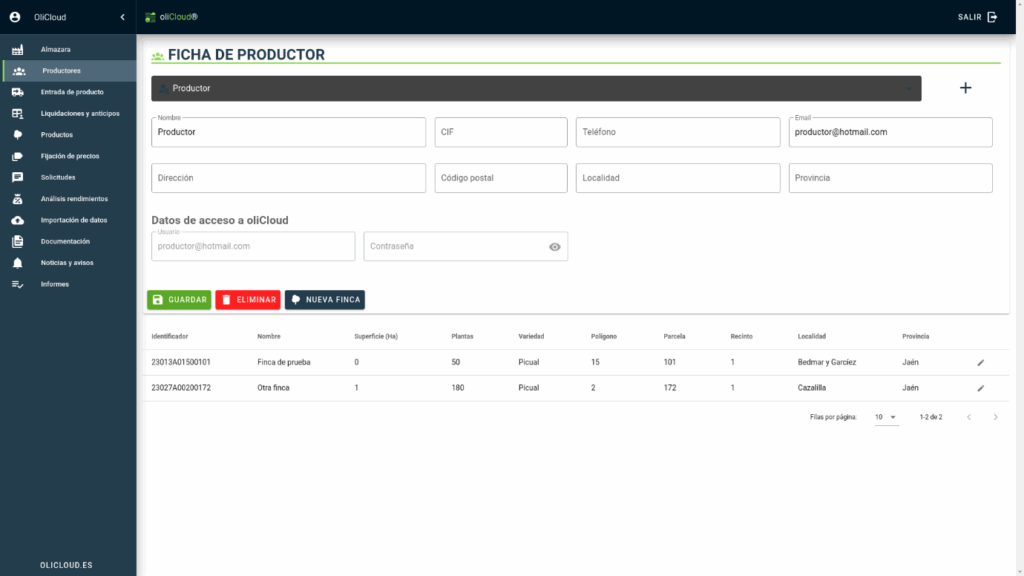The image size is (1024, 576).
Task: Open Almazara from sidebar icon
Action: coord(17,49)
